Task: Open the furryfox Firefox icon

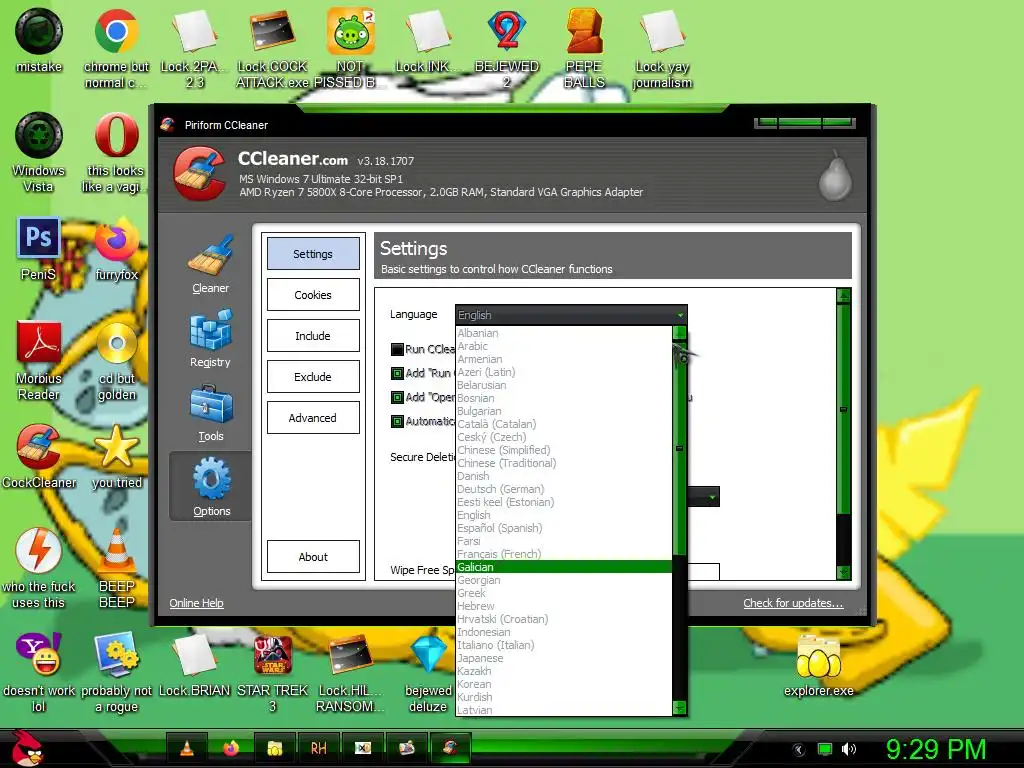Action: point(116,249)
